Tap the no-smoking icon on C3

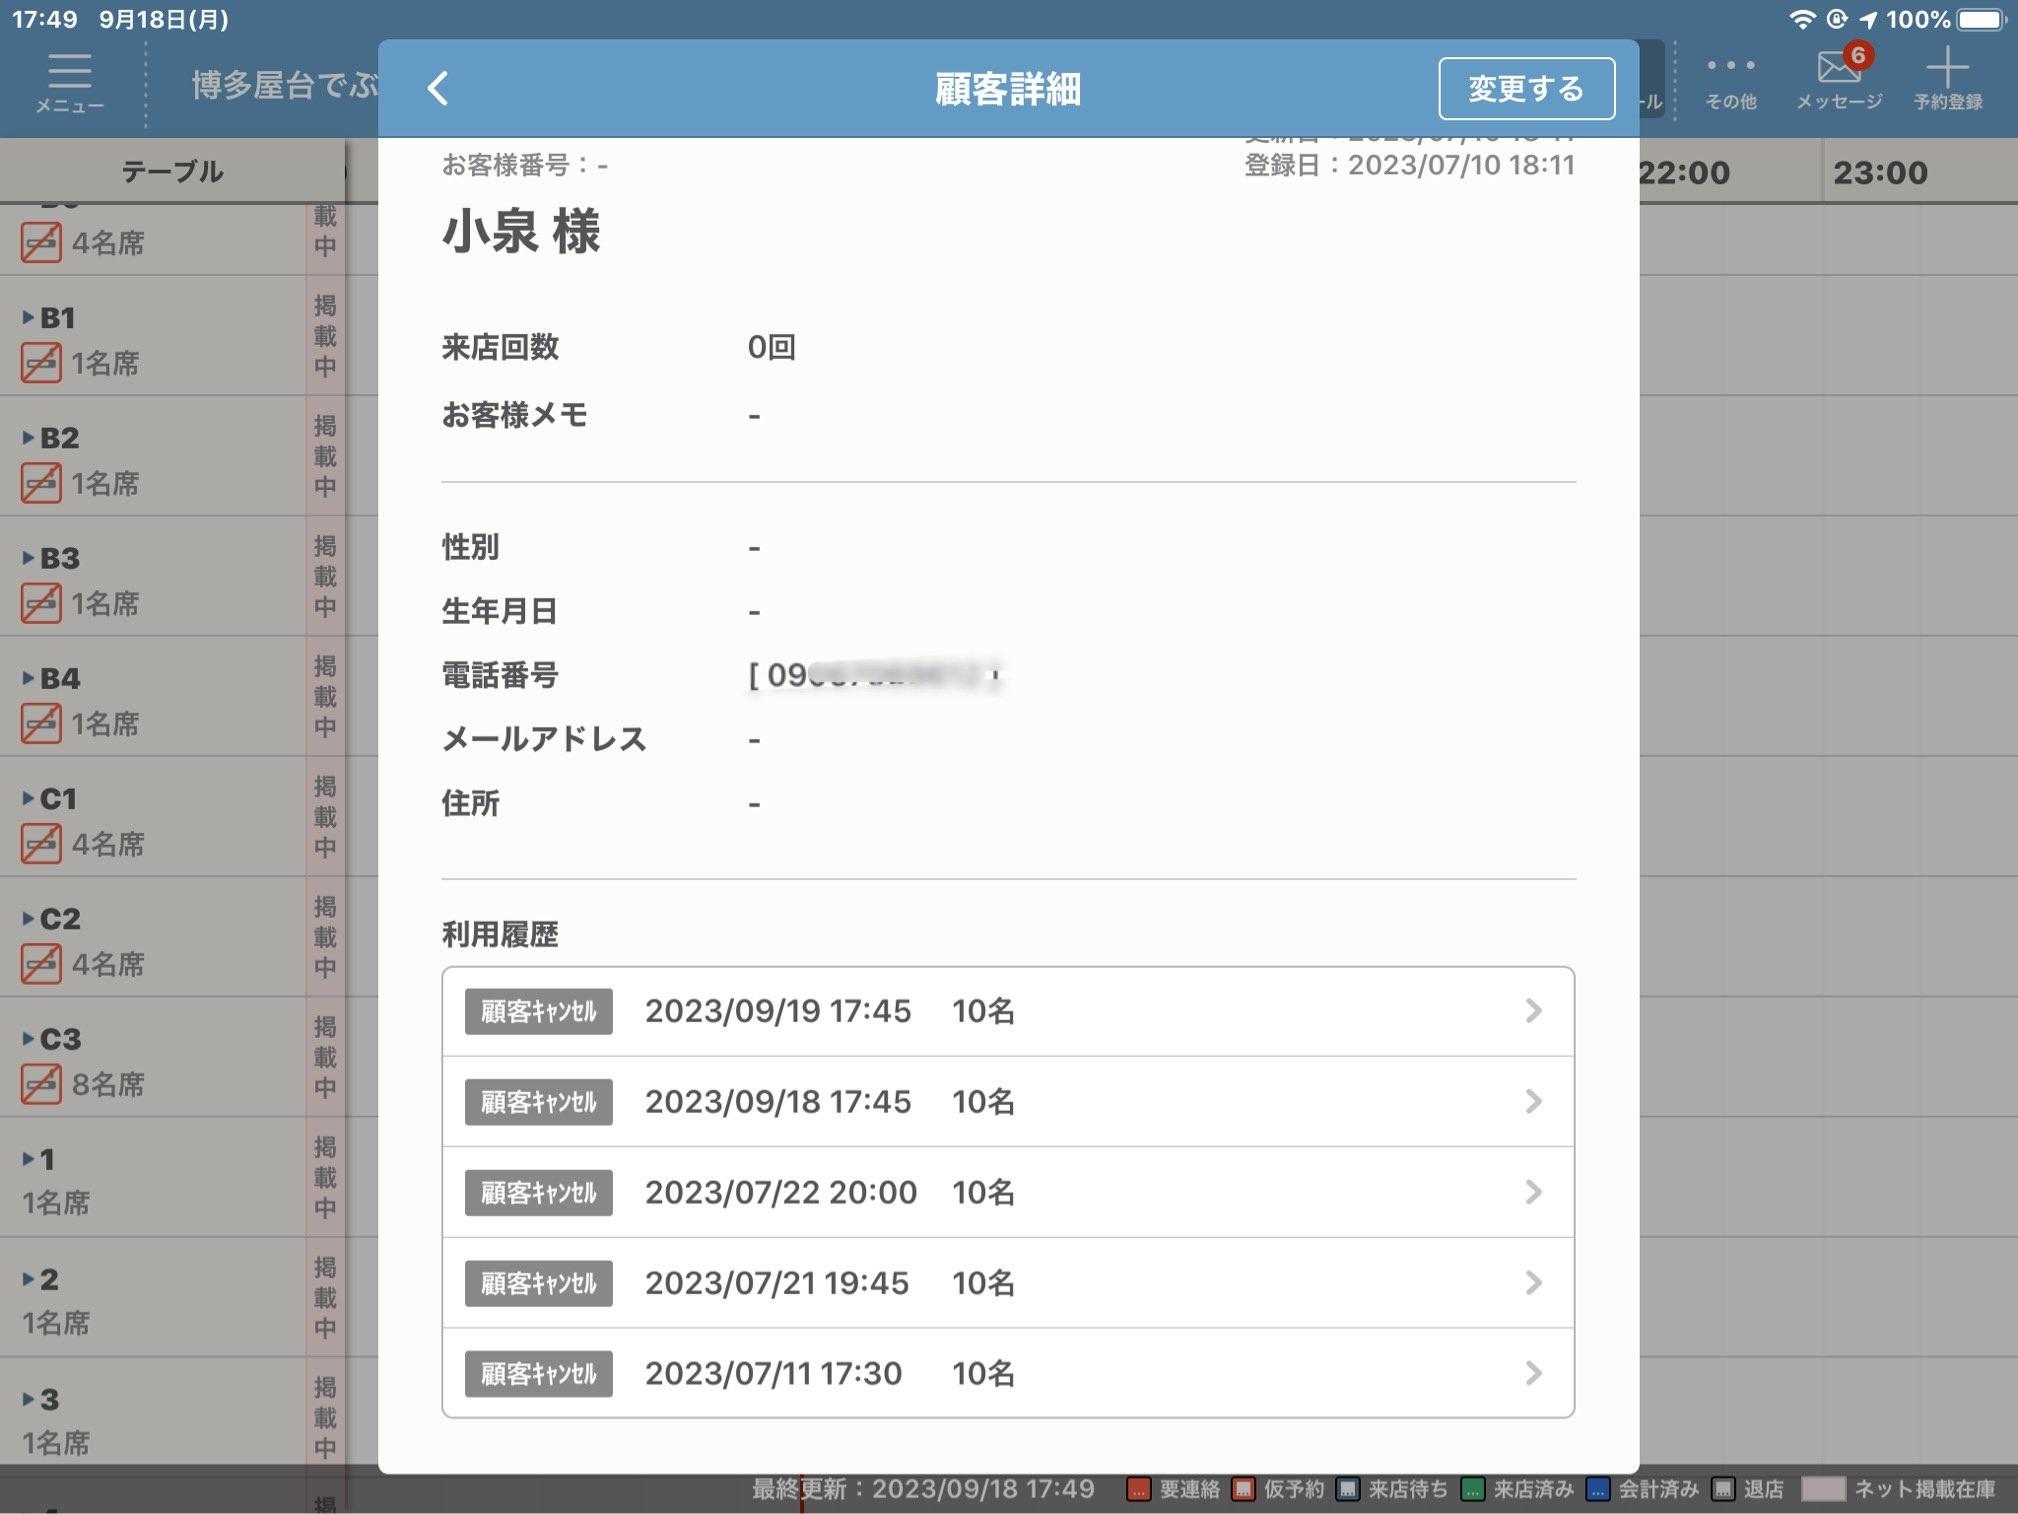[41, 1083]
